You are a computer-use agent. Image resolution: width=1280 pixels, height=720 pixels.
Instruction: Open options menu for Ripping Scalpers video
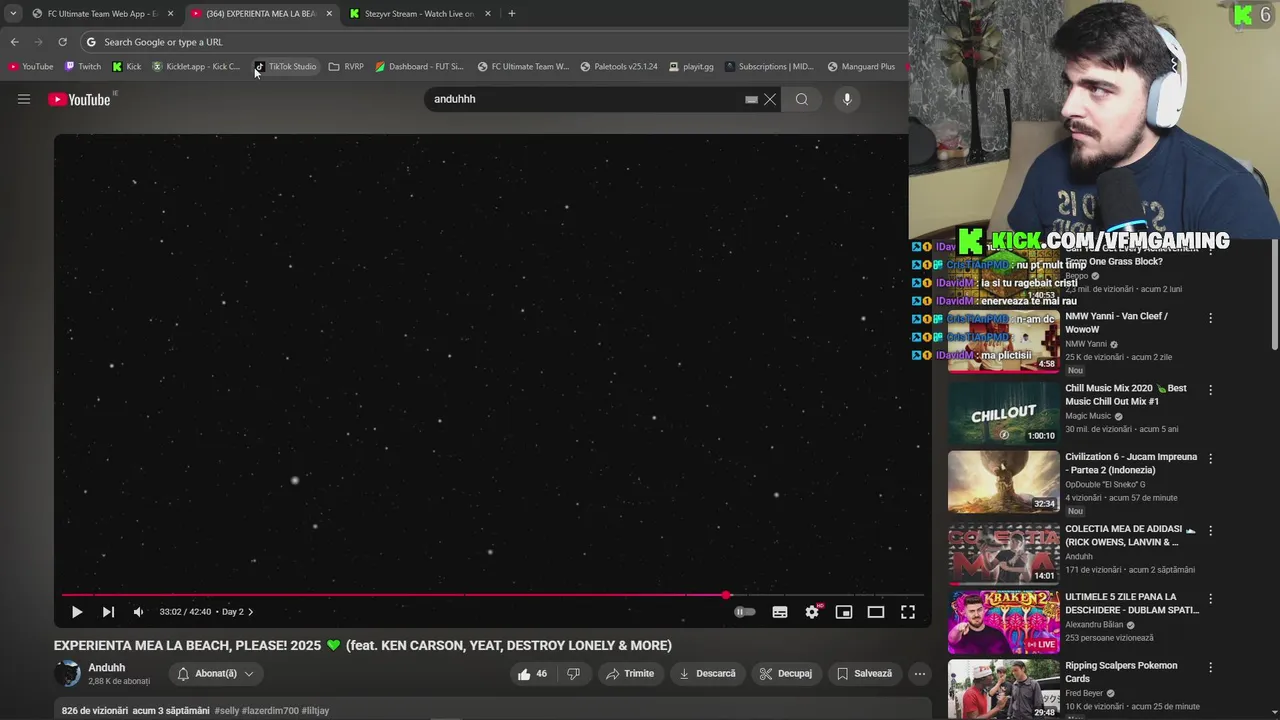(1210, 667)
